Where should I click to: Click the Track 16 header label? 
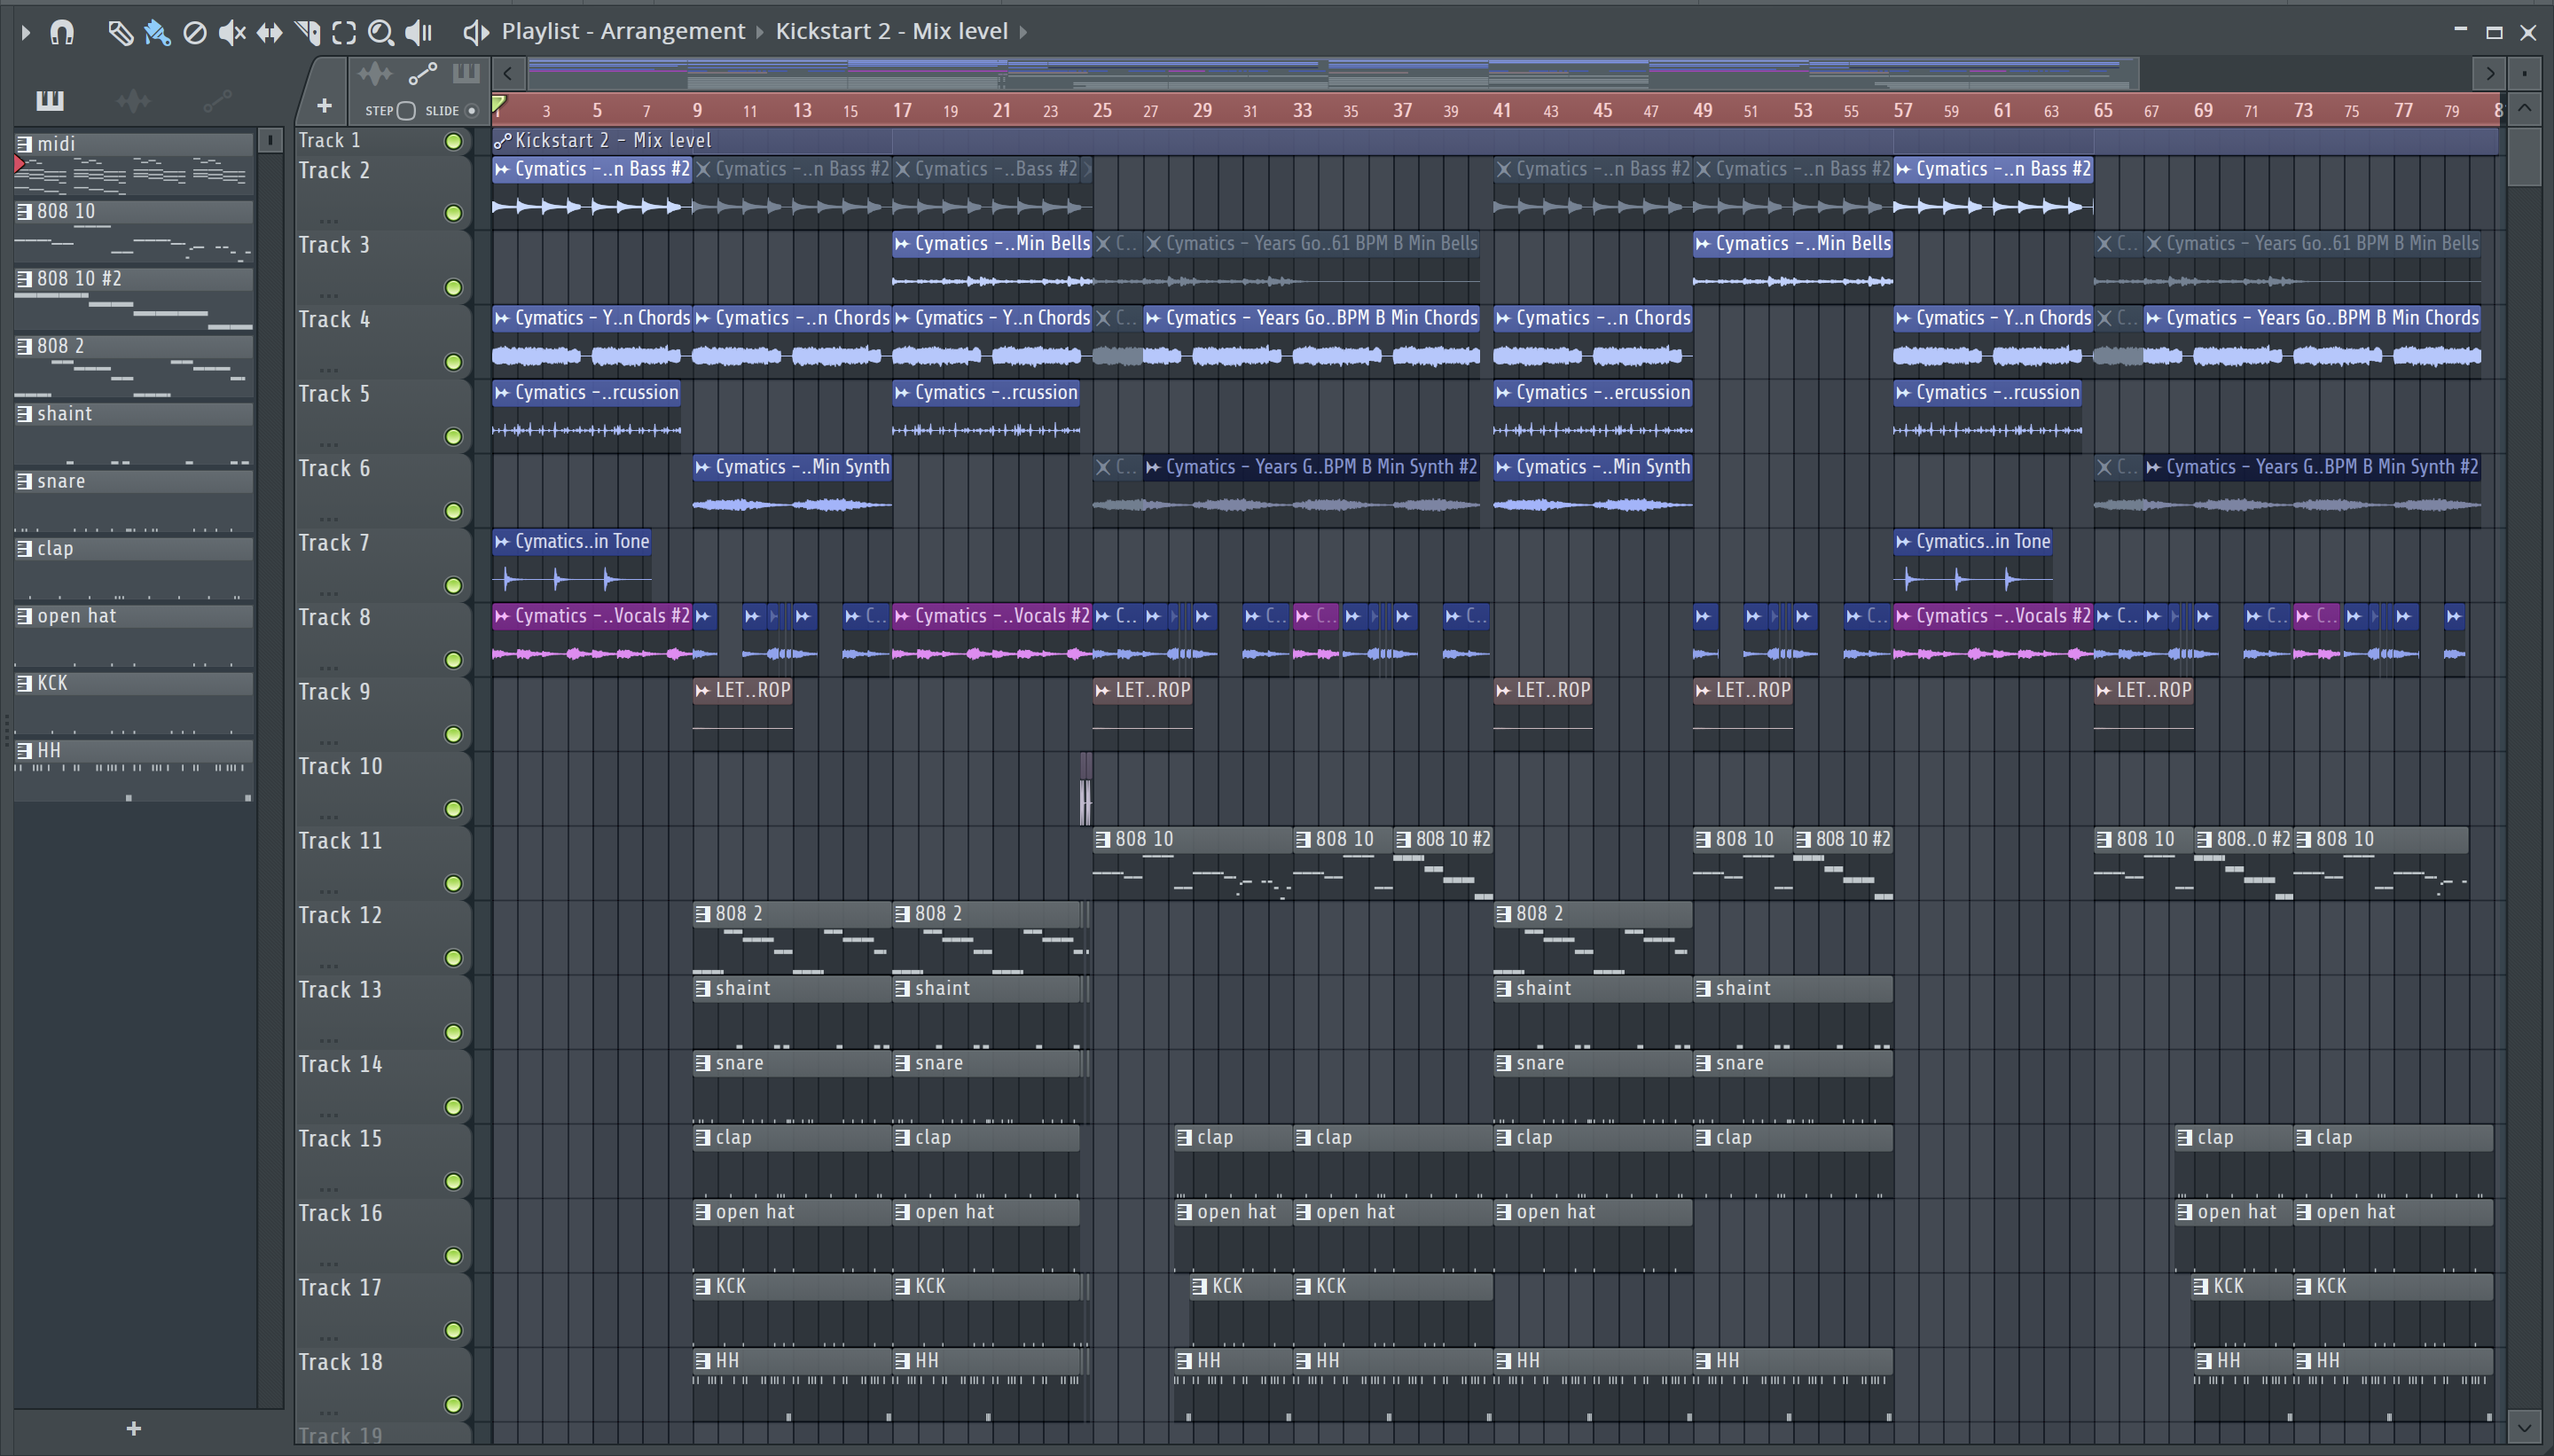tap(340, 1213)
